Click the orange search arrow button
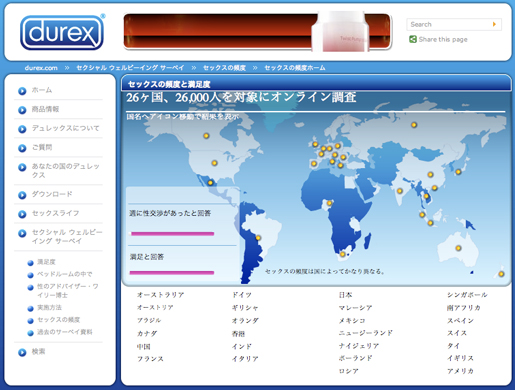 (494, 24)
